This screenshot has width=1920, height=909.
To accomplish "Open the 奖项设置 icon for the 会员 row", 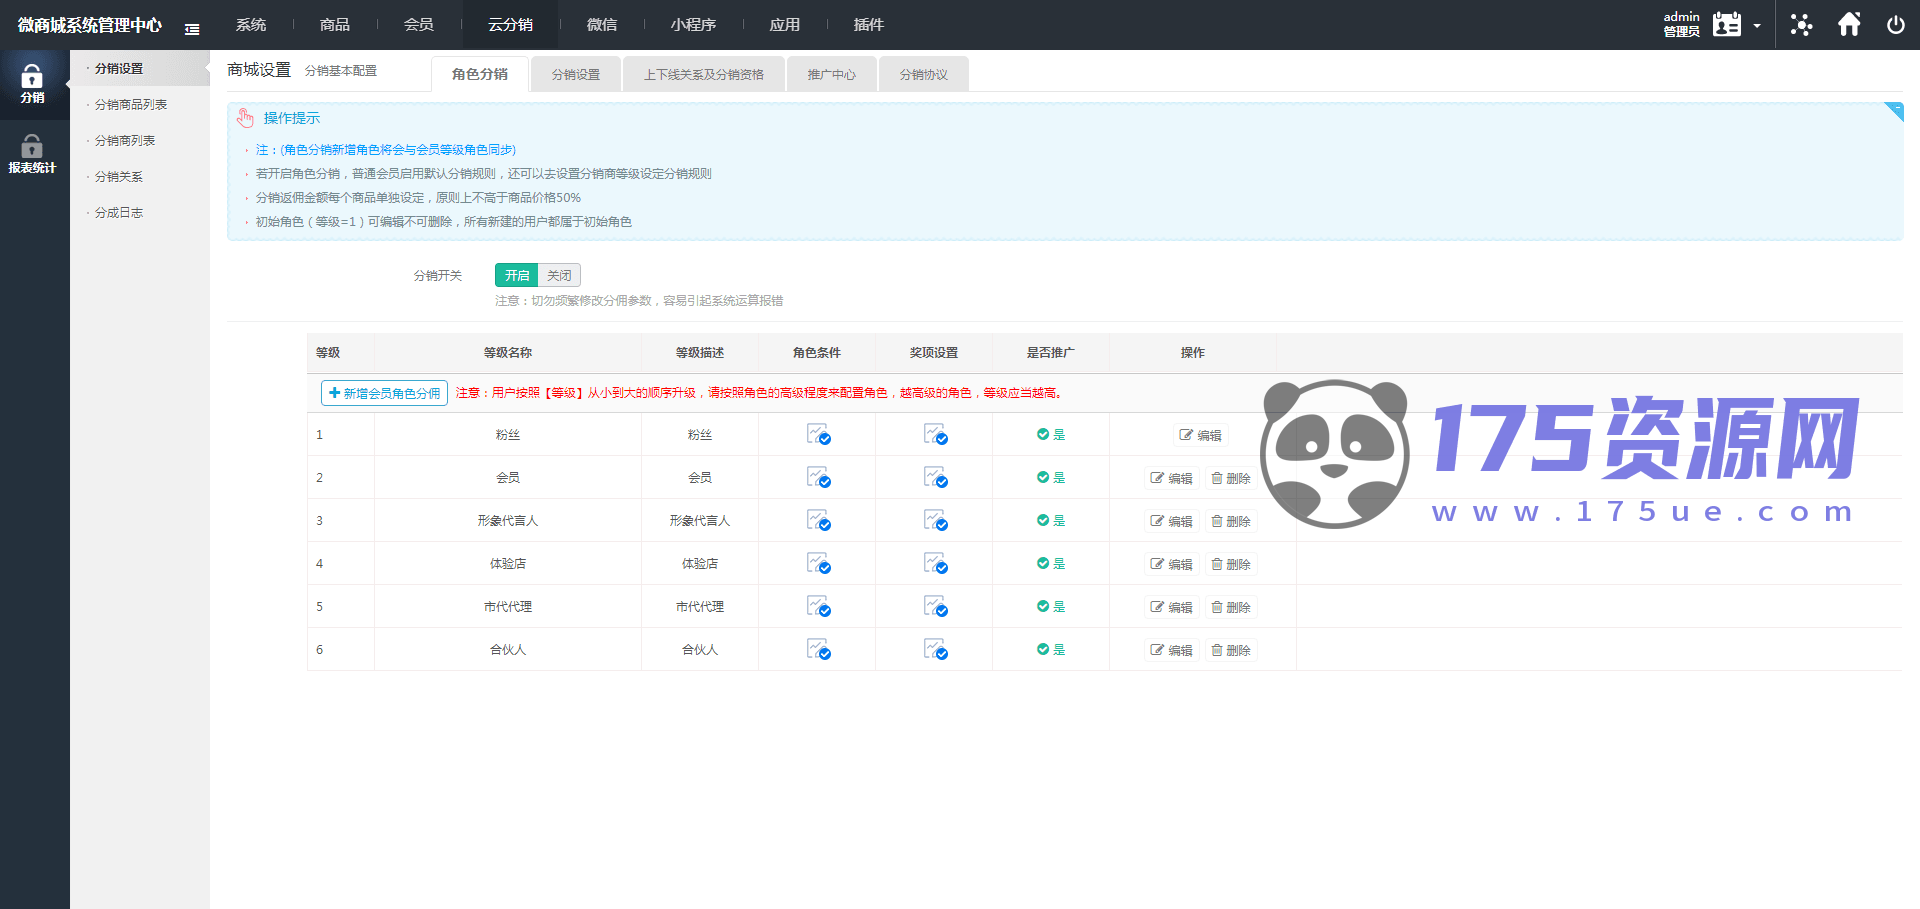I will click(x=935, y=478).
